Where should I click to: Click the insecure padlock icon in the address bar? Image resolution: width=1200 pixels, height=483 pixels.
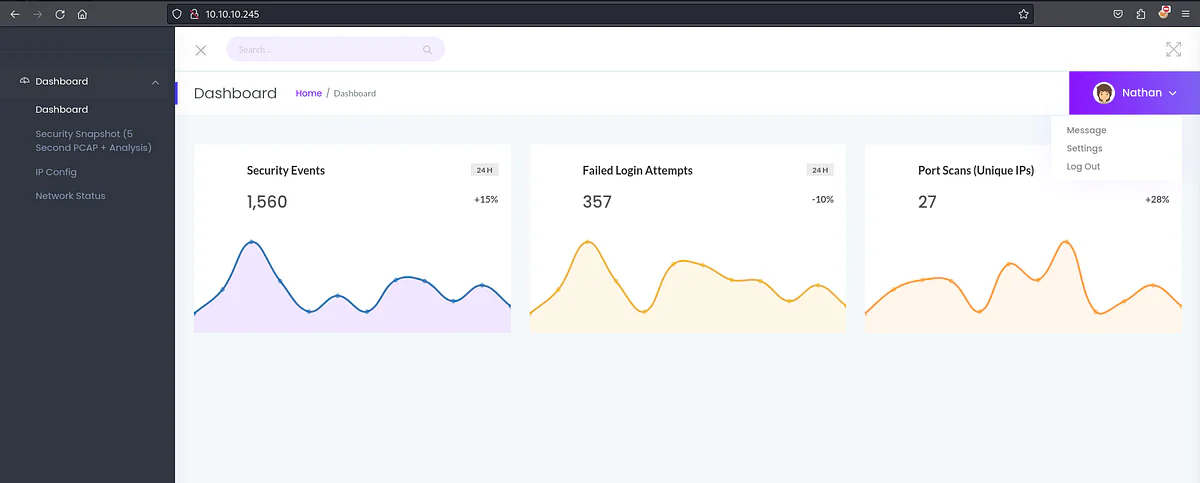(194, 14)
